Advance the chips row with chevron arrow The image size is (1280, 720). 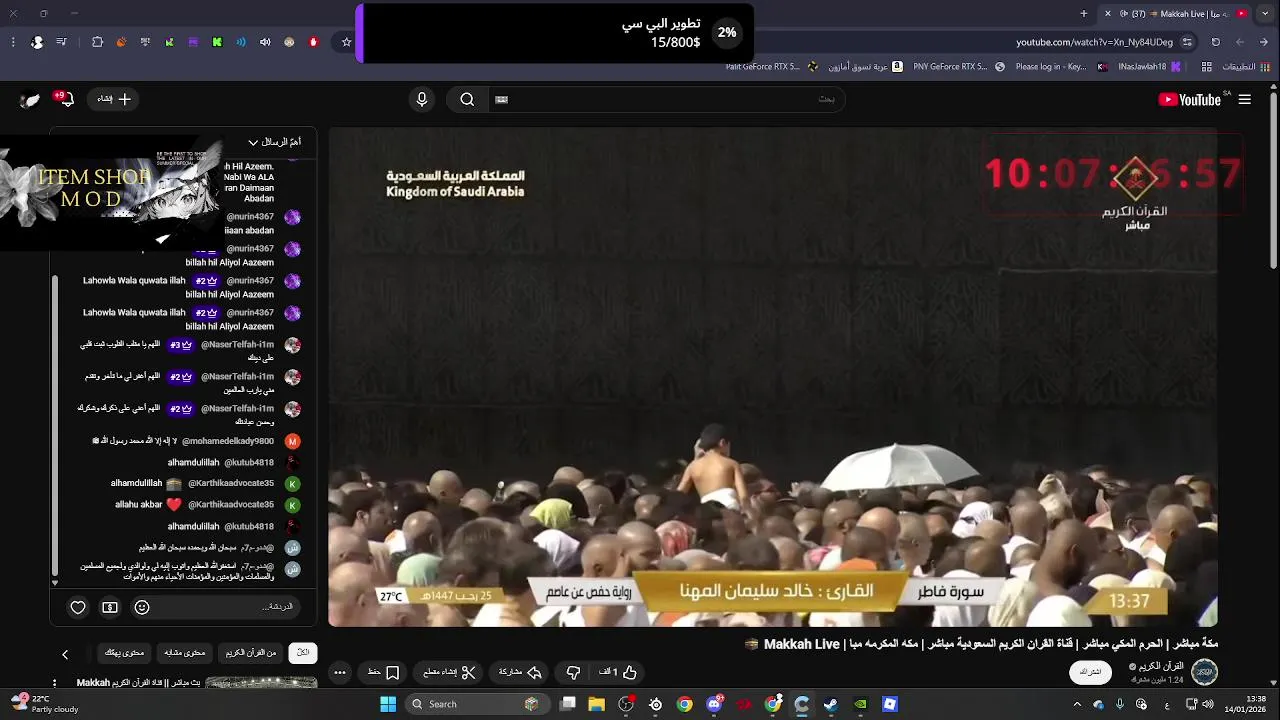point(65,654)
